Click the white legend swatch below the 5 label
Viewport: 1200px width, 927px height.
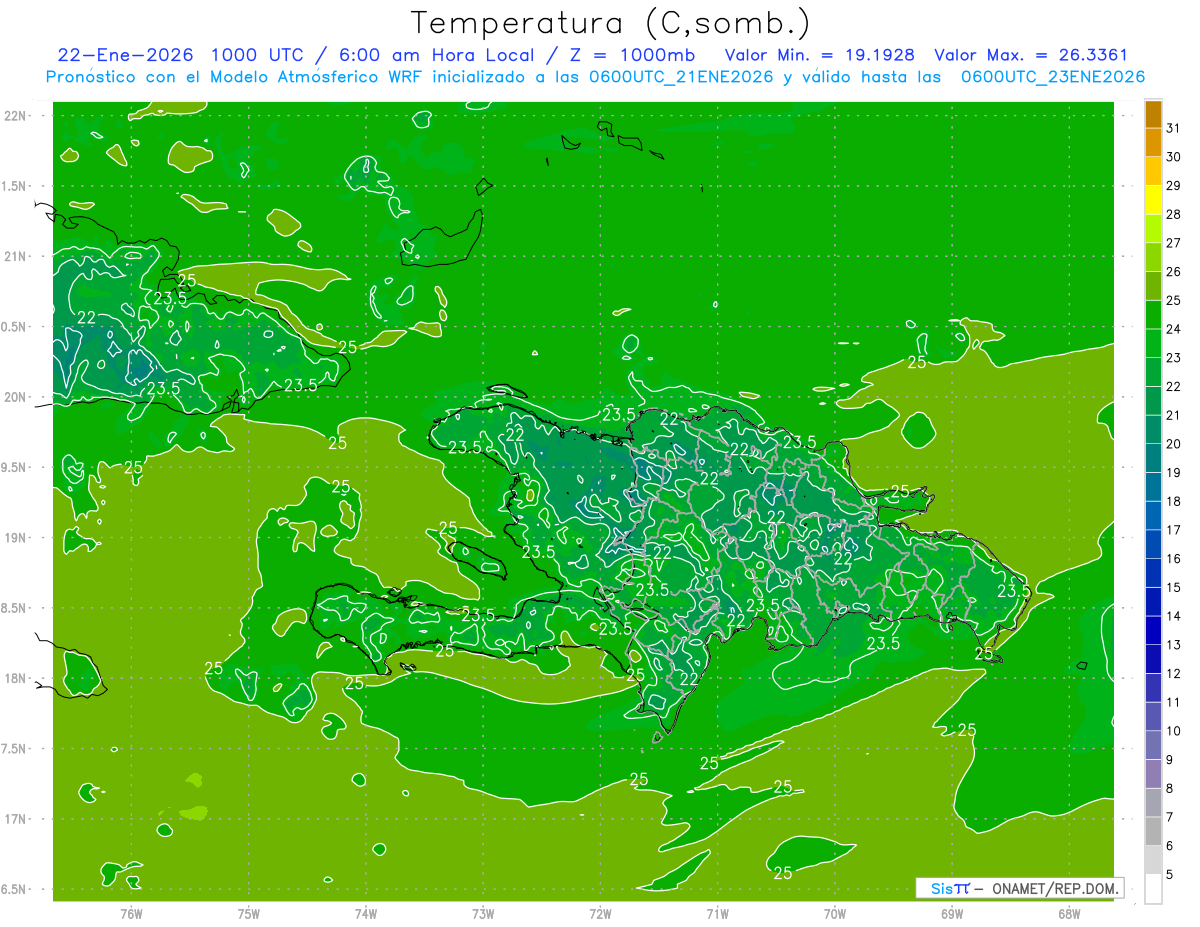(1153, 888)
